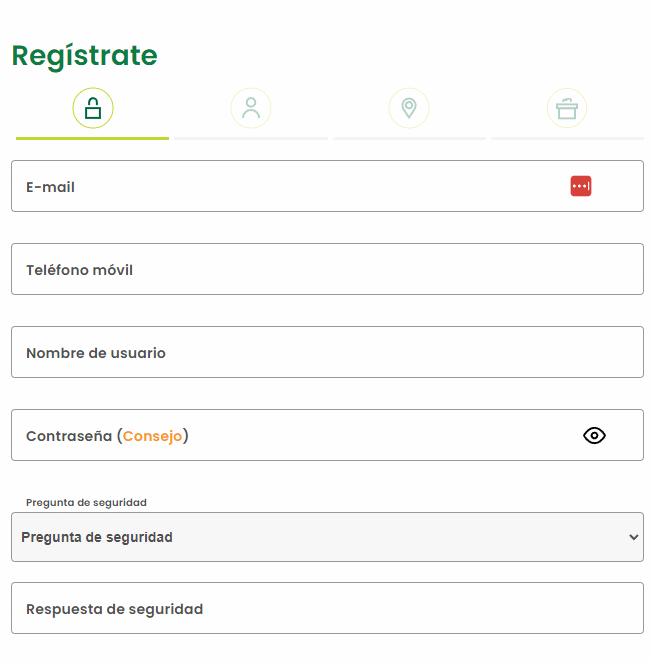This screenshot has width=652, height=662.
Task: Focus the E-mail input field
Action: click(x=290, y=186)
